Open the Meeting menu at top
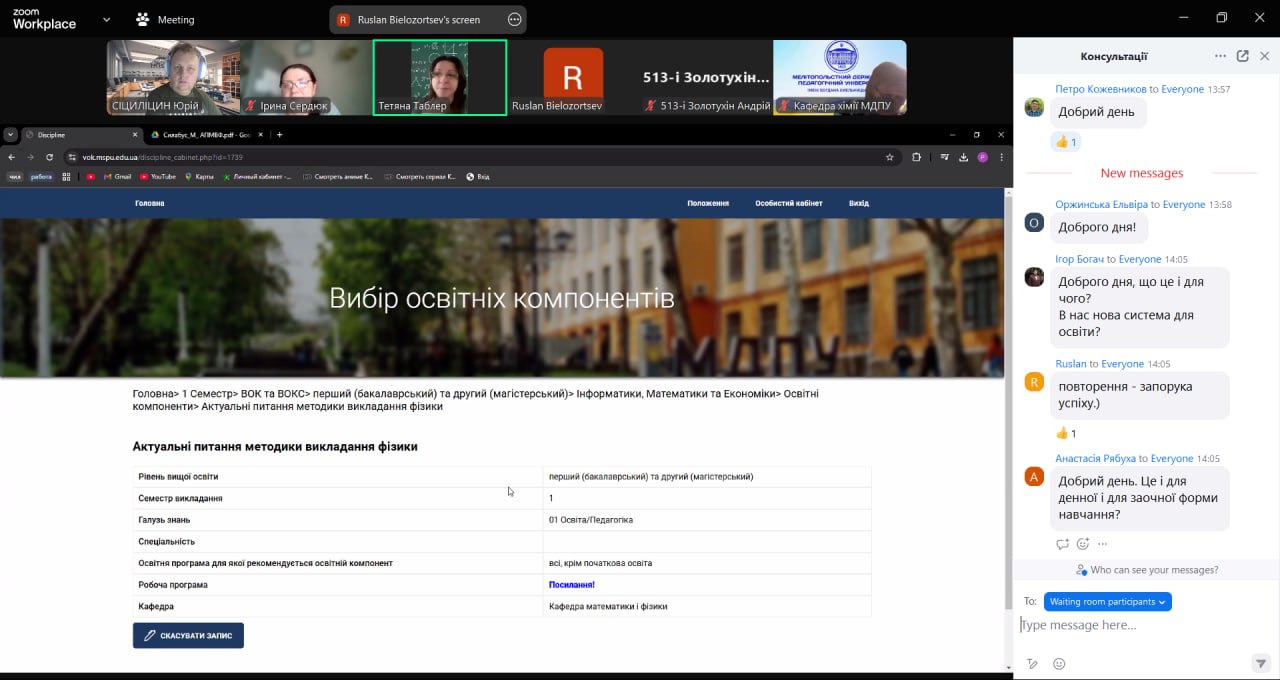 coord(165,19)
